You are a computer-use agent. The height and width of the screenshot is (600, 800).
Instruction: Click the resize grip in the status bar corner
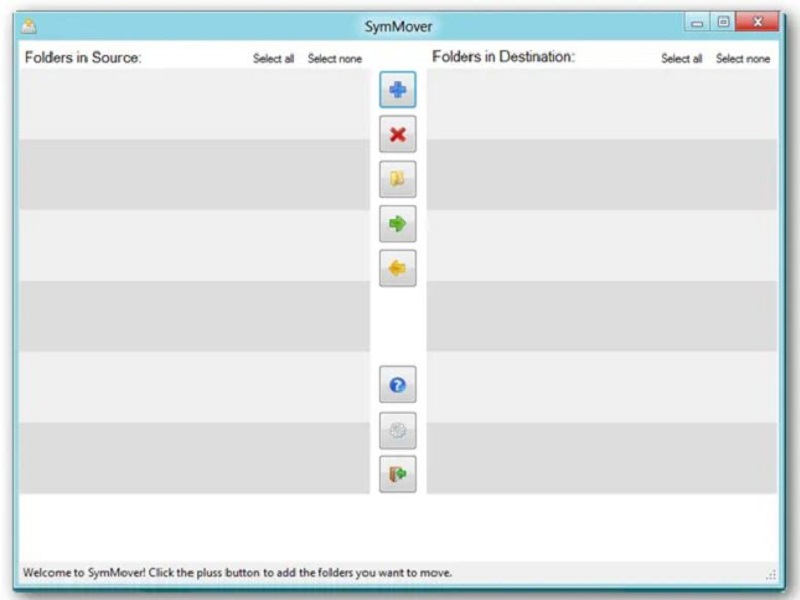771,575
